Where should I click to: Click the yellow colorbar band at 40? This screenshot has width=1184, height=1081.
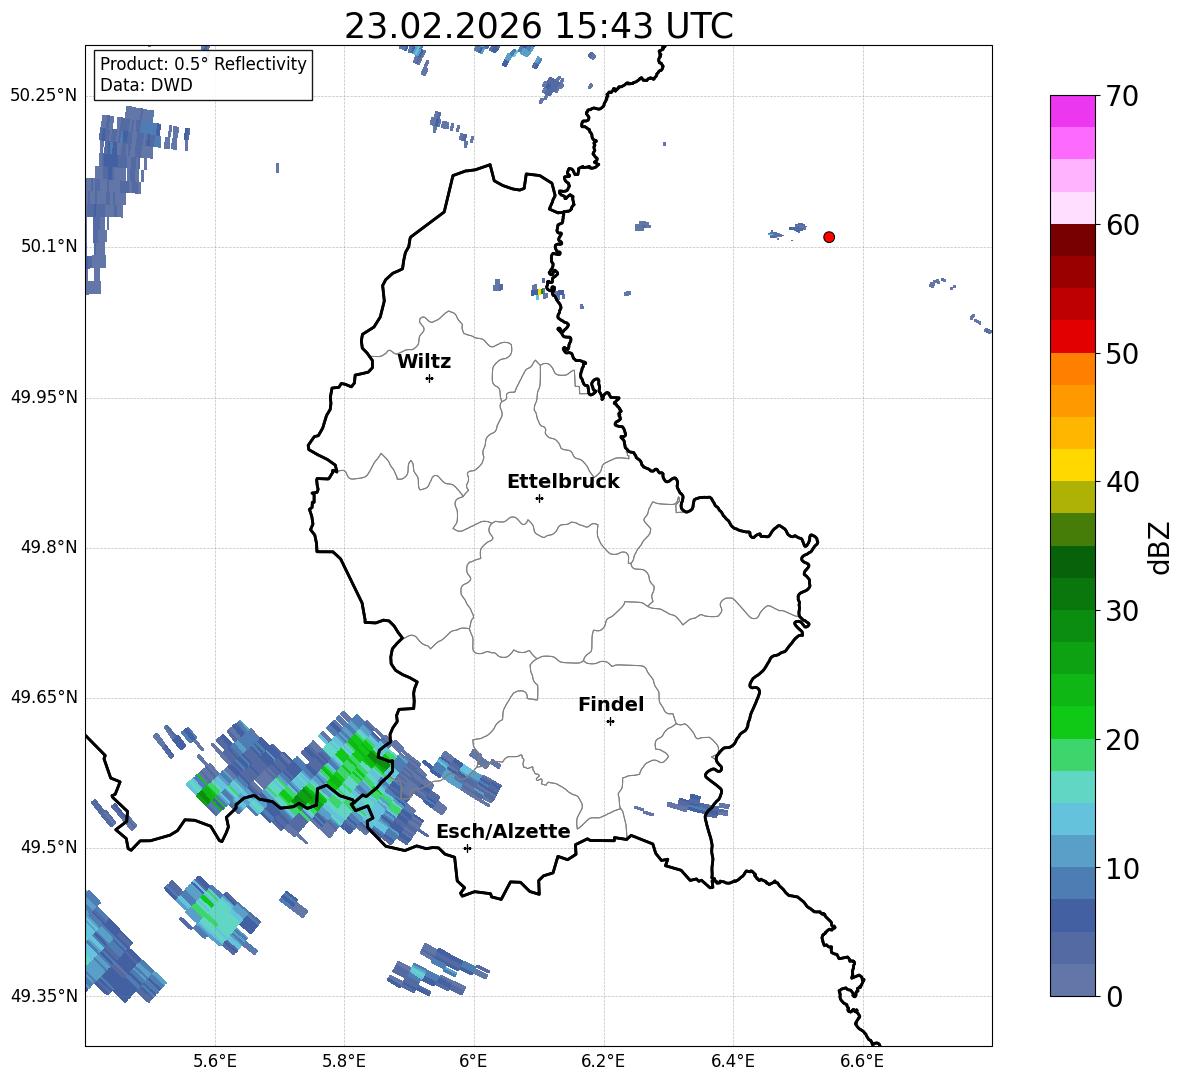1072,465
